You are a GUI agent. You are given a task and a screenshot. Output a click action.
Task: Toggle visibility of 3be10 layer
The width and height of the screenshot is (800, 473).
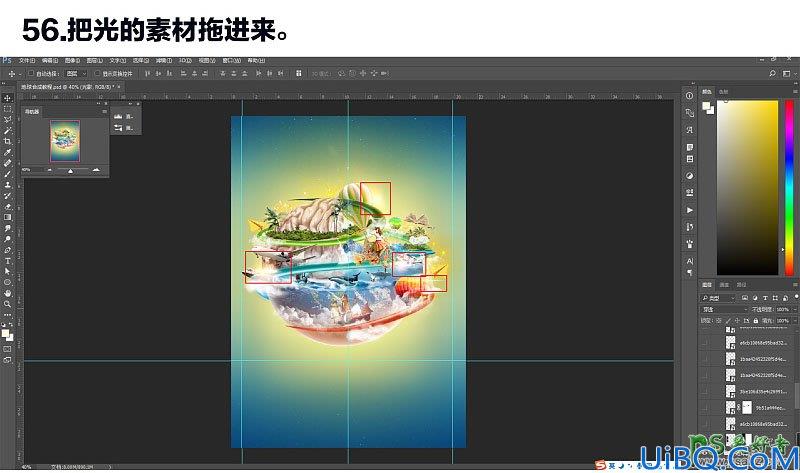click(x=706, y=391)
